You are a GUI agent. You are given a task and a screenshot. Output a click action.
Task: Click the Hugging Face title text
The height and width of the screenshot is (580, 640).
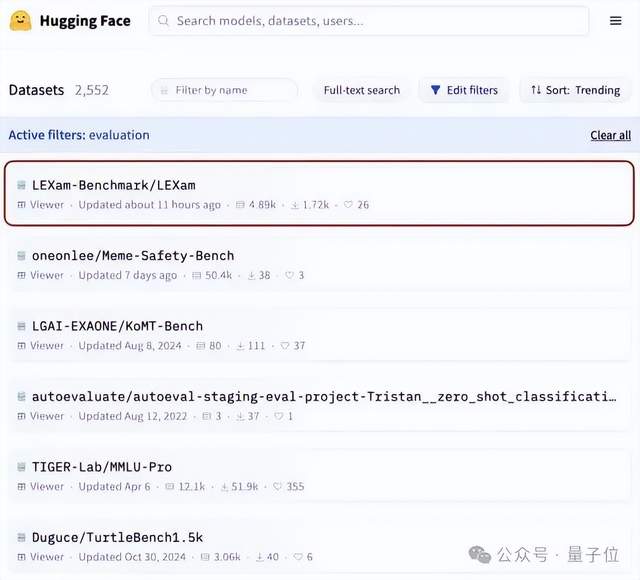pos(85,21)
